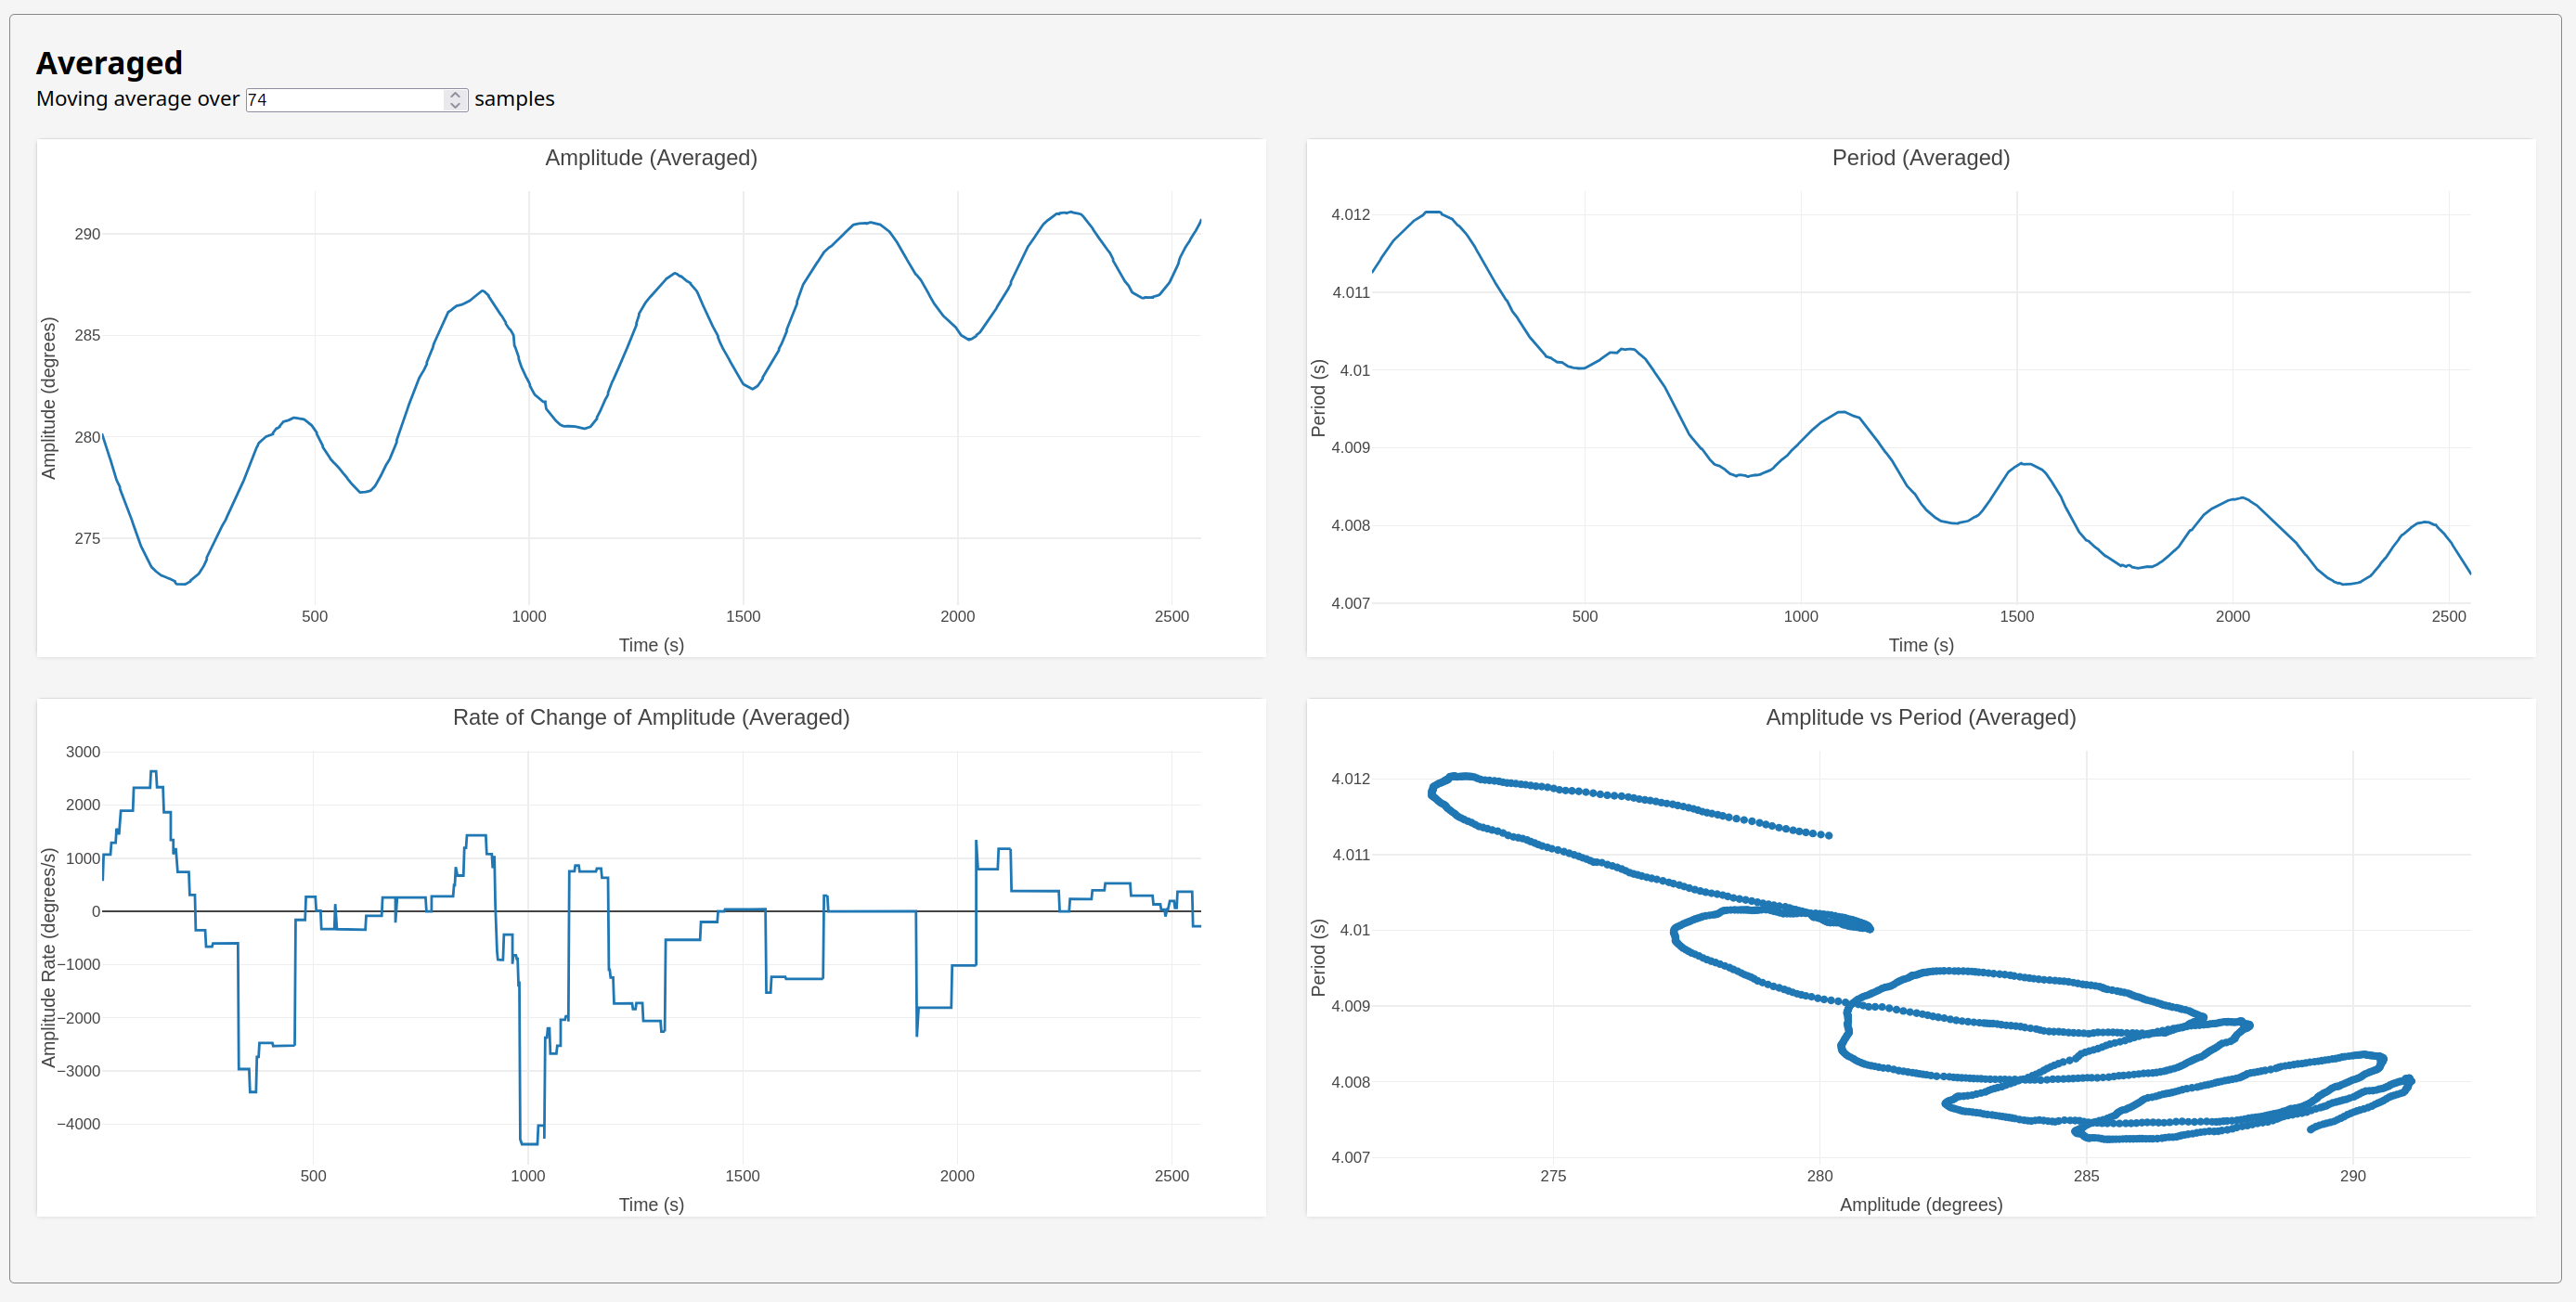This screenshot has height=1302, width=2576.
Task: Click the "Amplitude (Averaged)" chart title
Action: click(x=651, y=158)
